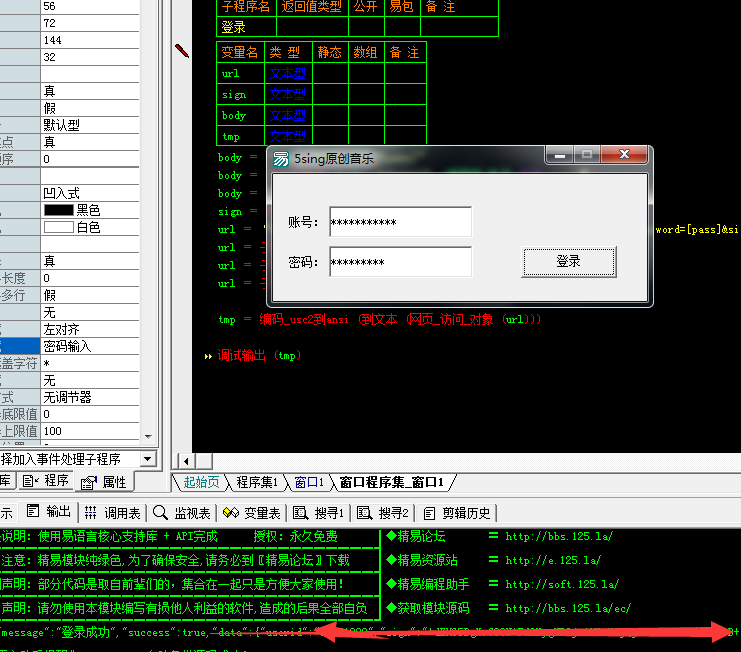The width and height of the screenshot is (741, 652).
Task: Switch to the 窗口1 tab
Action: [309, 482]
